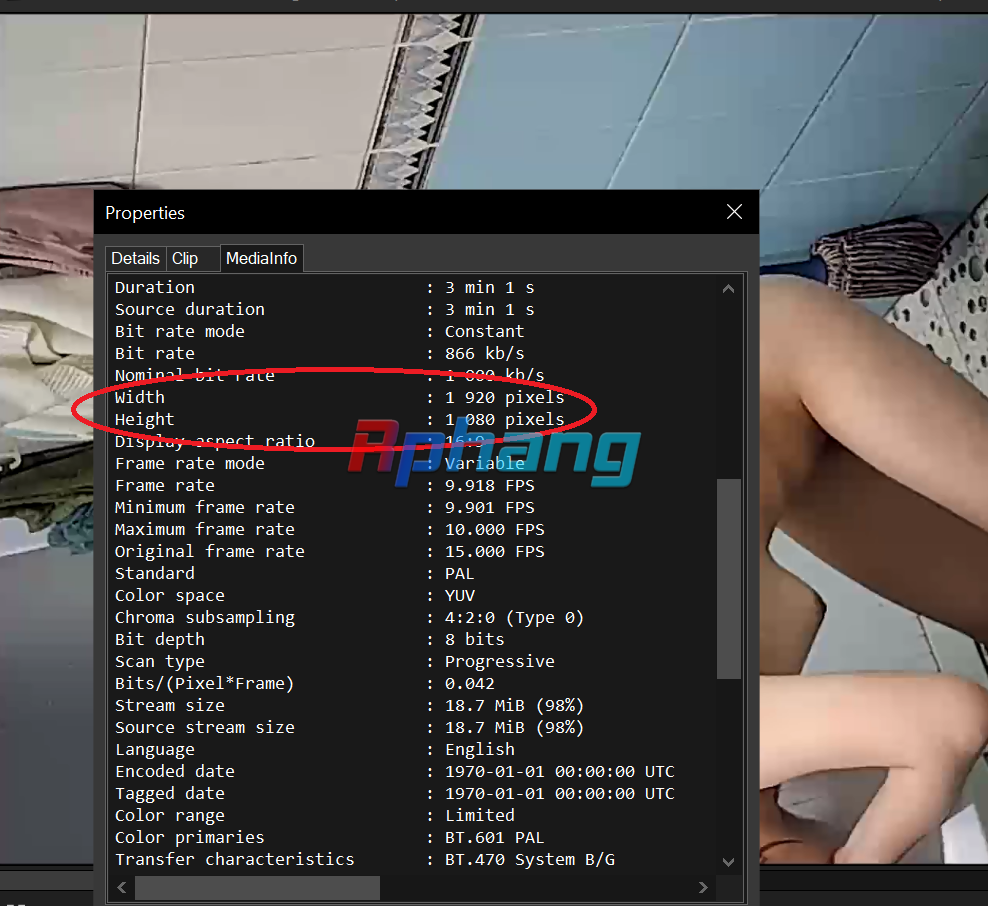The width and height of the screenshot is (988, 906).
Task: Select the "8 bits" bit depth value
Action: pos(474,639)
